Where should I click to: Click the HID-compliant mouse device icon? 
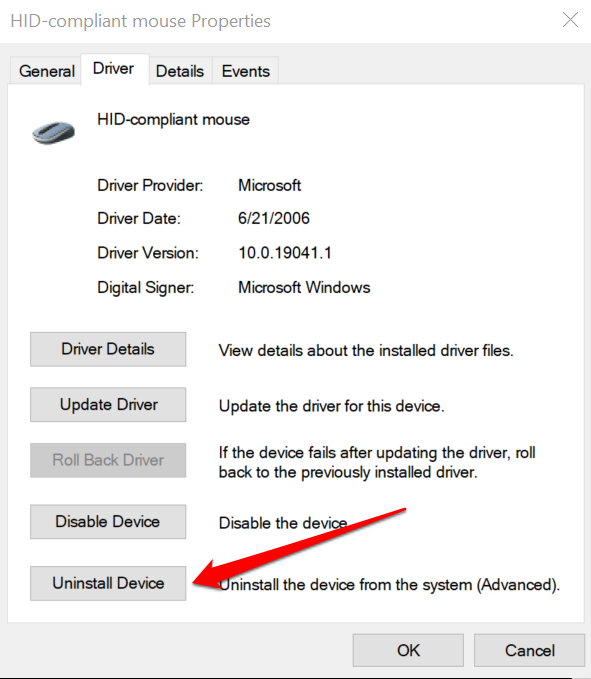click(x=54, y=133)
